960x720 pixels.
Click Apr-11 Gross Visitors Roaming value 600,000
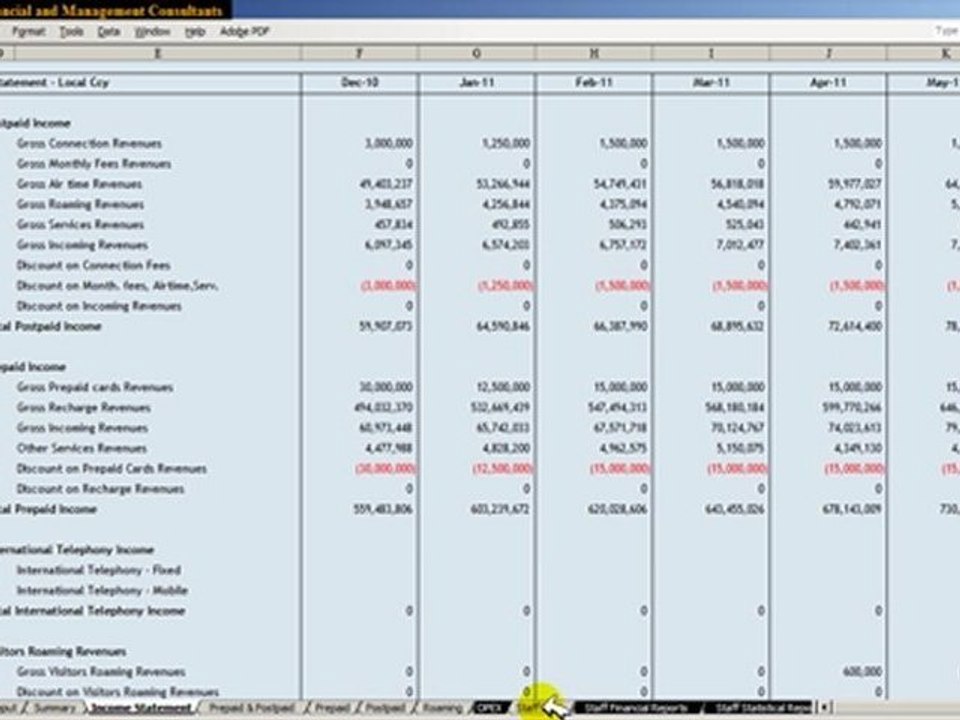point(863,672)
